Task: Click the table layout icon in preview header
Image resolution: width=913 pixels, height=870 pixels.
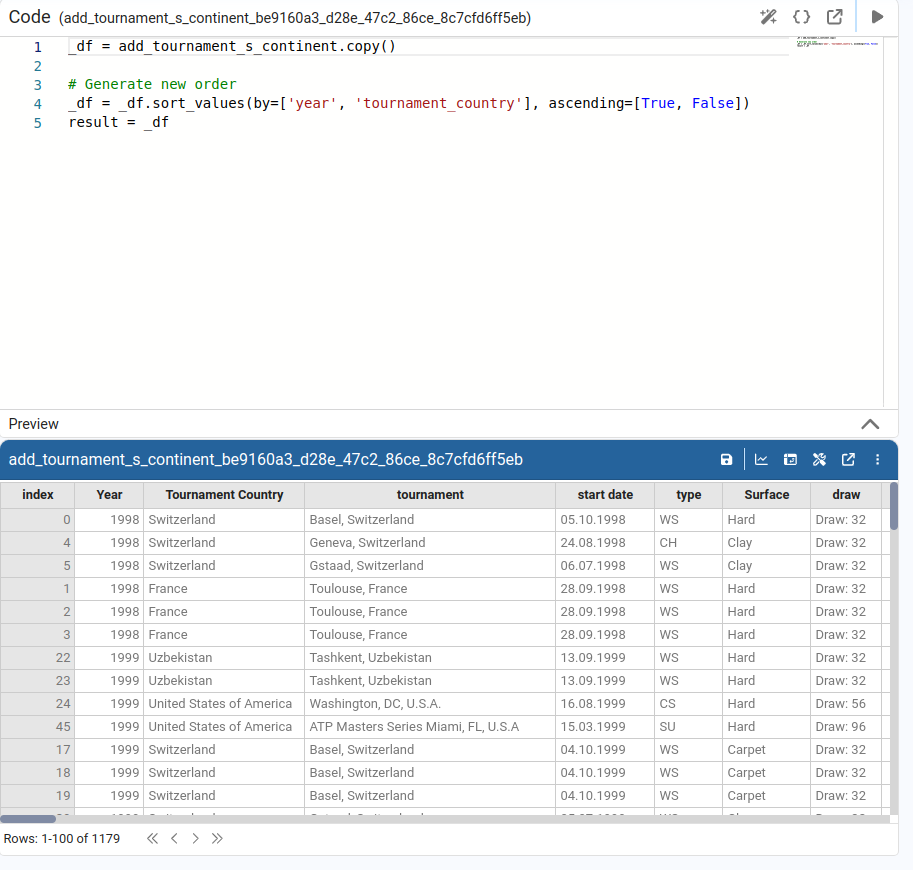Action: 790,460
